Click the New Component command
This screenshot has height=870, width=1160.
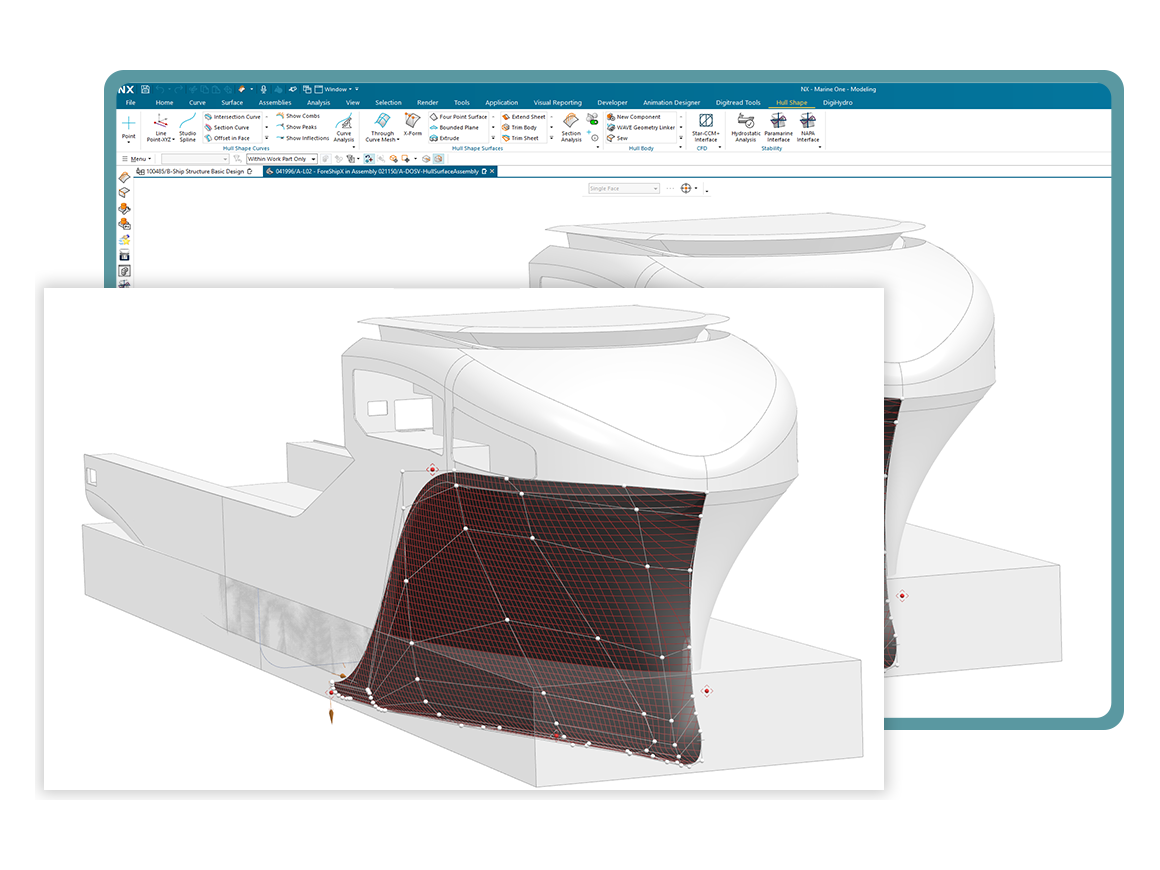pos(634,117)
